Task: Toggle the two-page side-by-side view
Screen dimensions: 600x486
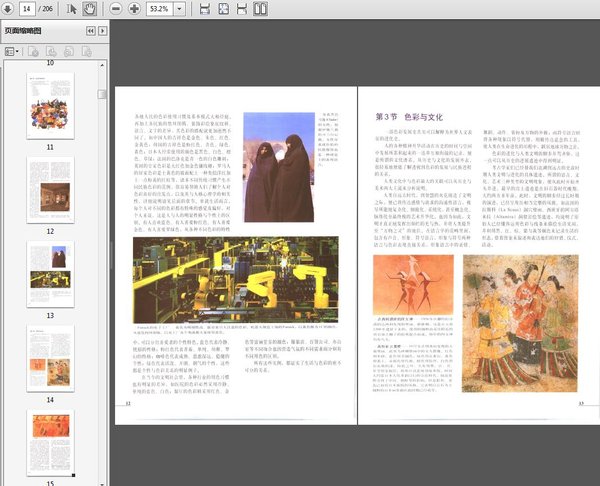Action: tap(261, 9)
